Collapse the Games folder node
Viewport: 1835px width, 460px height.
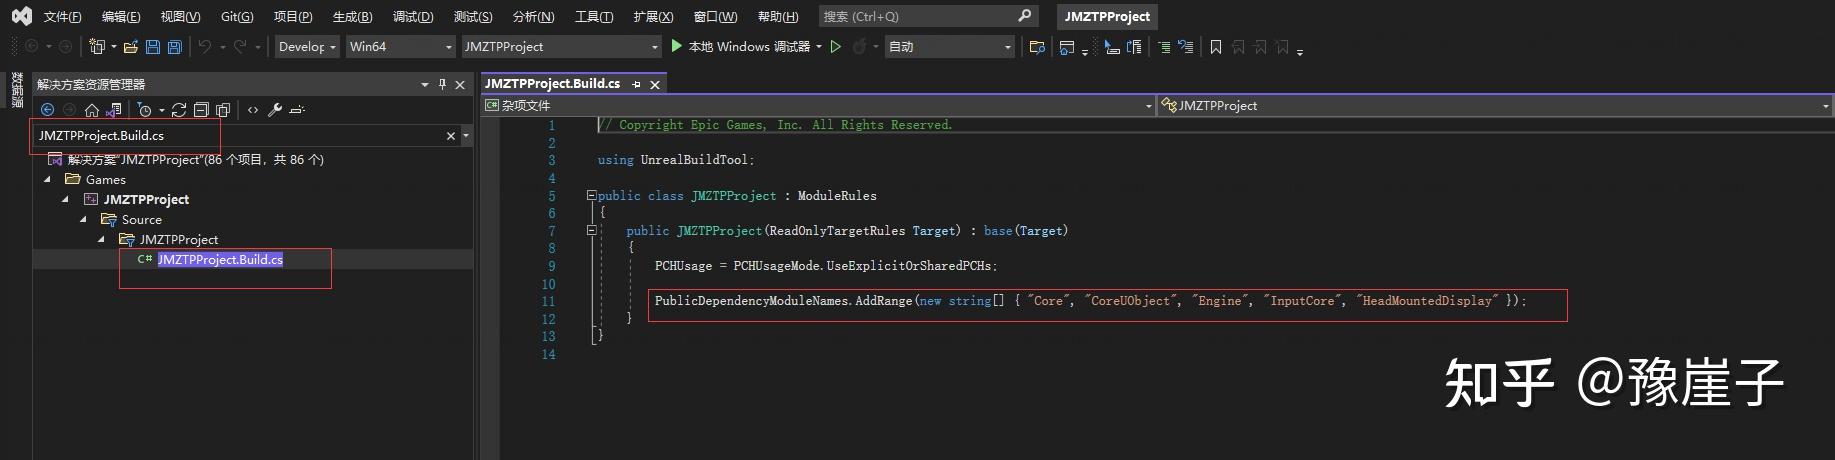tap(48, 180)
